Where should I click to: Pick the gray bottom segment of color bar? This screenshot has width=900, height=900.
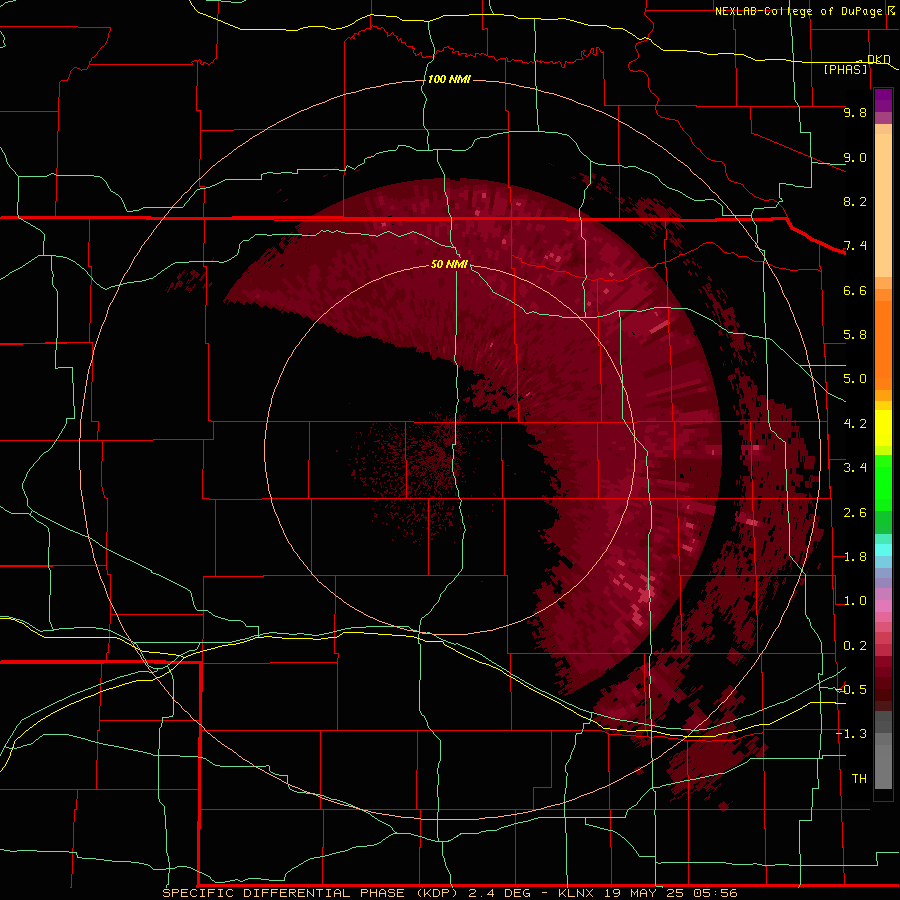tap(883, 766)
